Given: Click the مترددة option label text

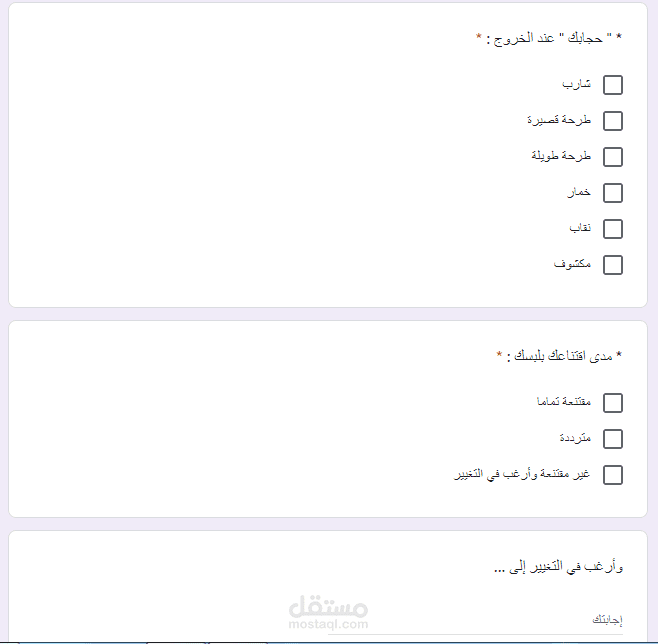Looking at the screenshot, I should pyautogui.click(x=575, y=439).
